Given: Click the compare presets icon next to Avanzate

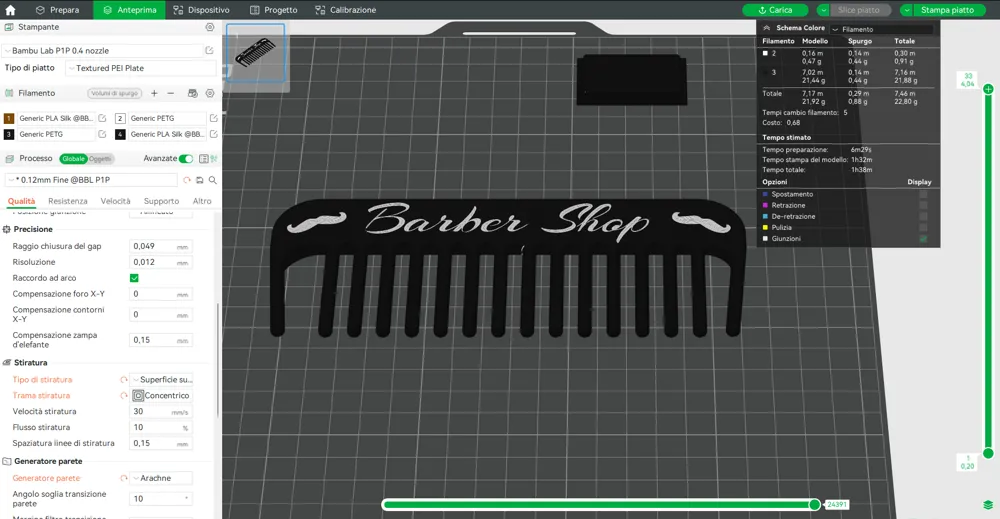Looking at the screenshot, I should (x=214, y=159).
